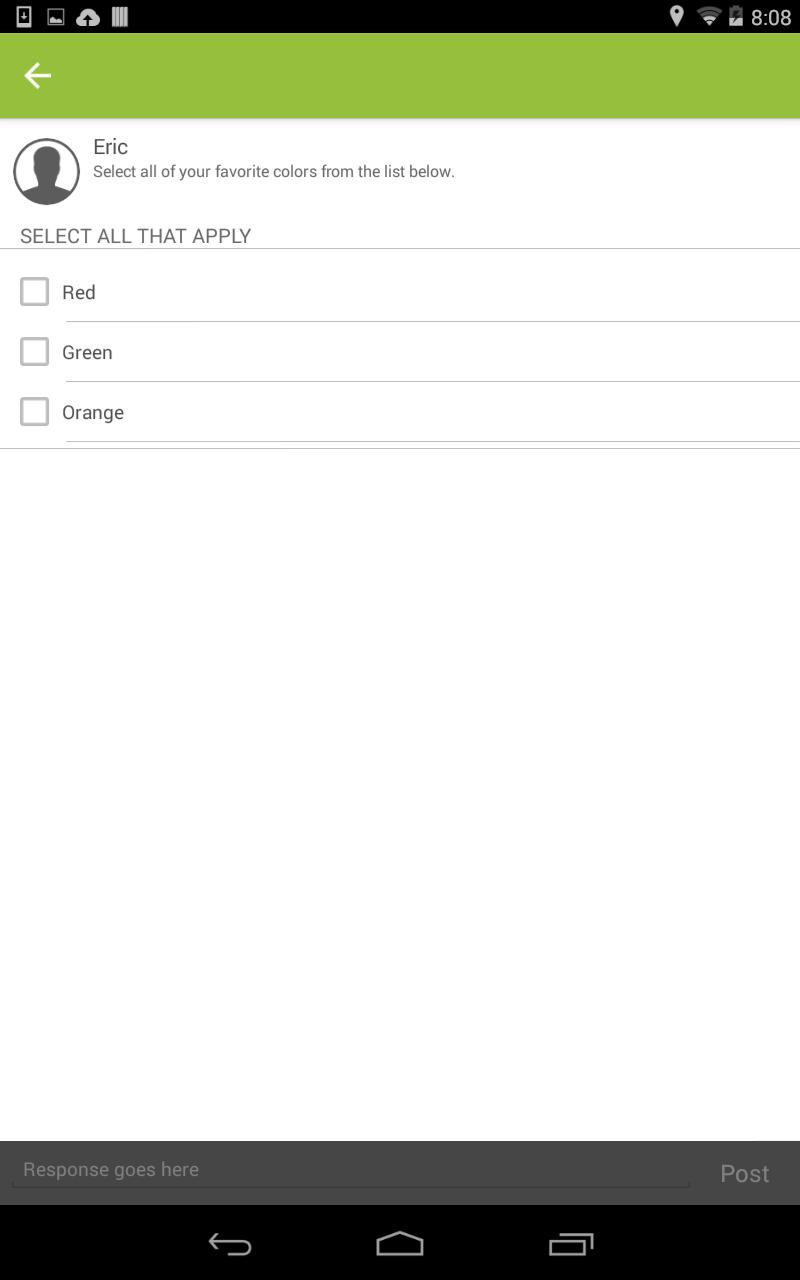Click the name Eric beside the avatar
The width and height of the screenshot is (800, 1280).
coord(110,147)
